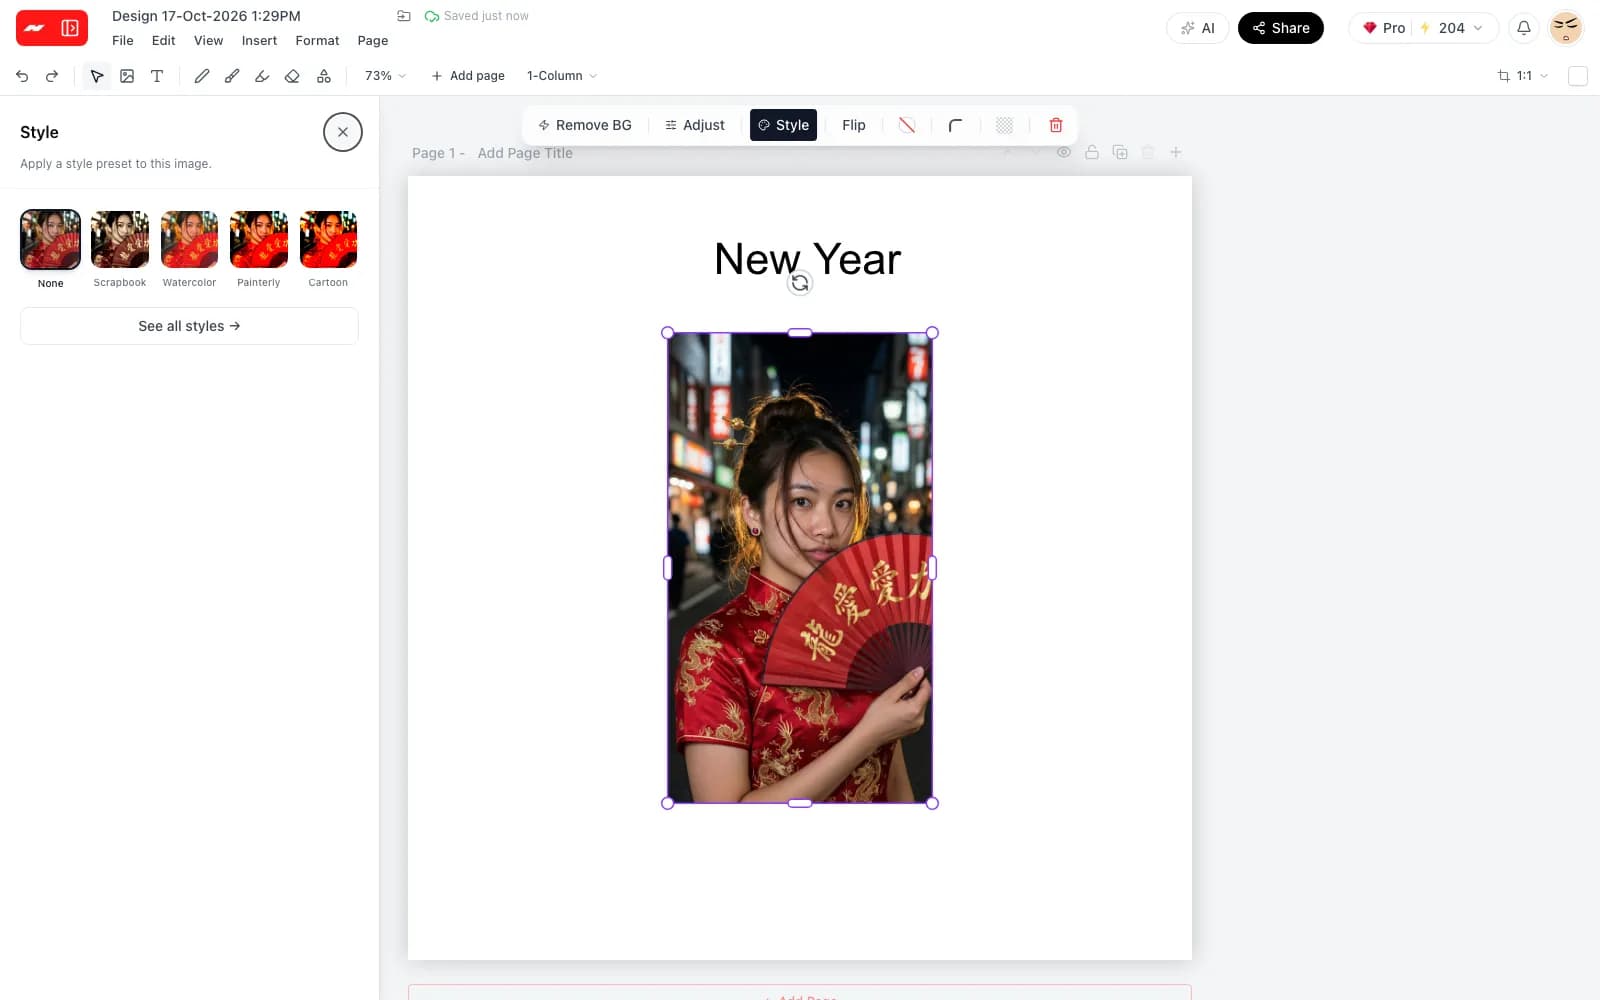Click See all styles link

point(189,326)
